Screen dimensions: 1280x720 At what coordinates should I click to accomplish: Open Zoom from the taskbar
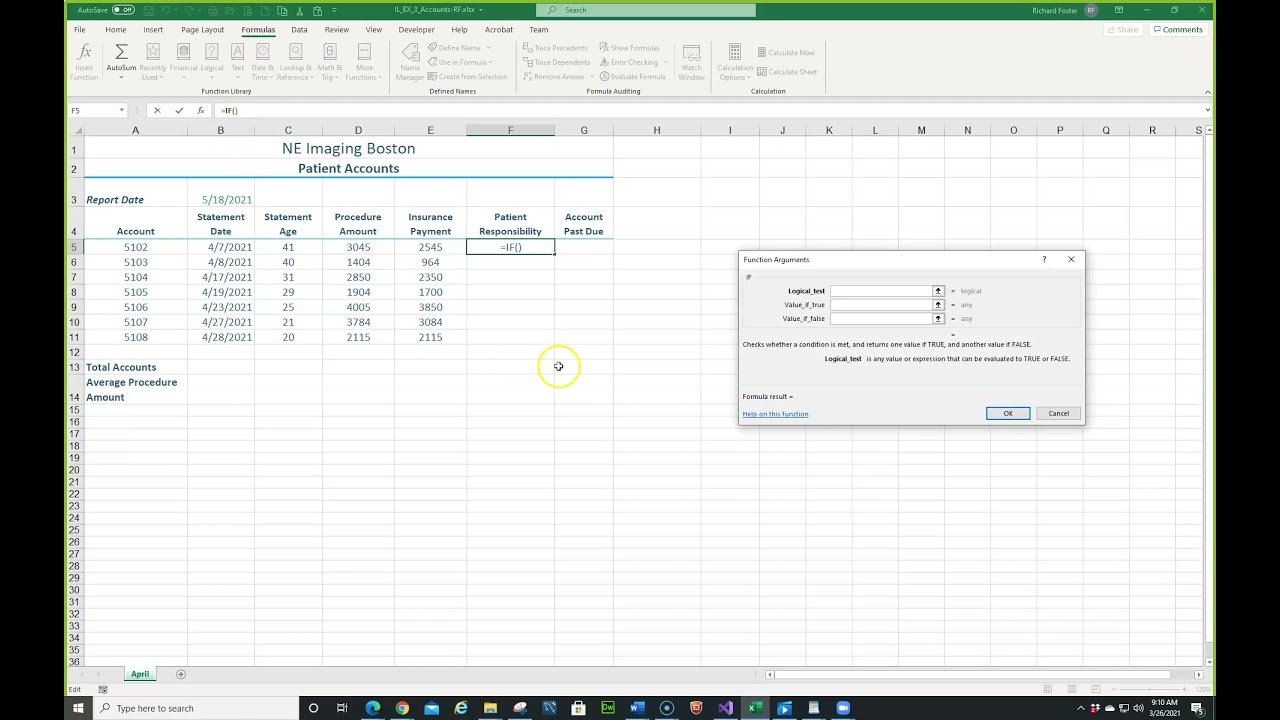click(843, 708)
